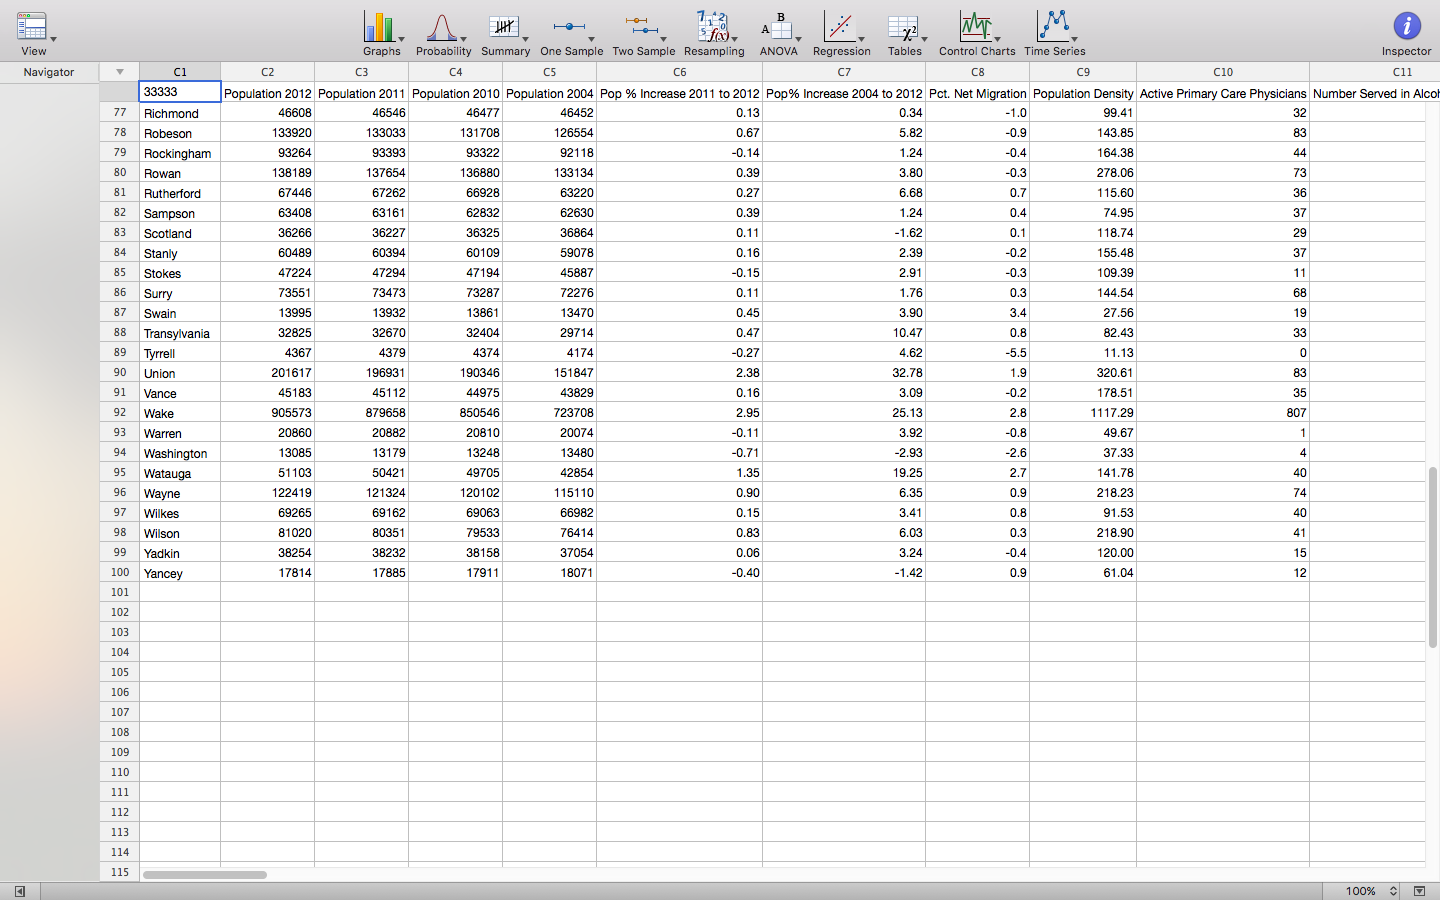Open the Tables chi-square tool

coord(904,33)
